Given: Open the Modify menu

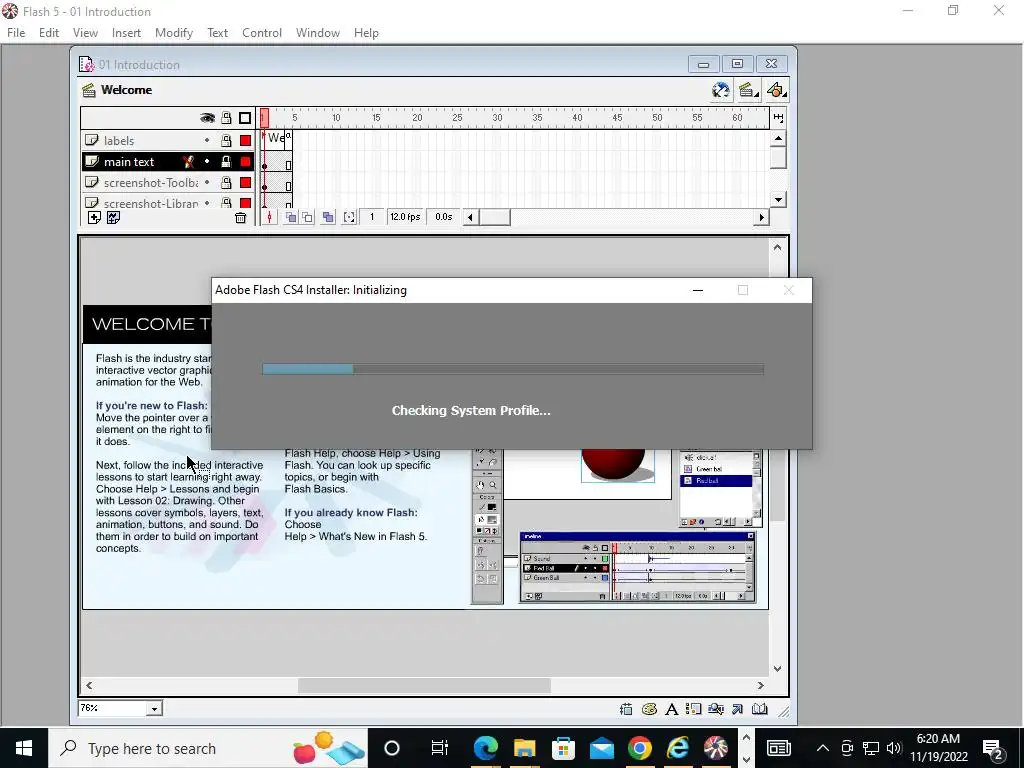Looking at the screenshot, I should (174, 33).
